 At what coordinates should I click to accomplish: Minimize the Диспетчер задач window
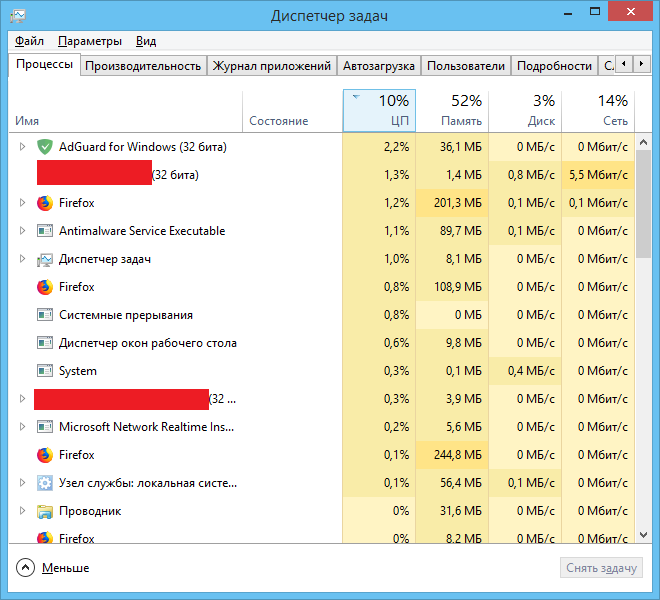[568, 13]
